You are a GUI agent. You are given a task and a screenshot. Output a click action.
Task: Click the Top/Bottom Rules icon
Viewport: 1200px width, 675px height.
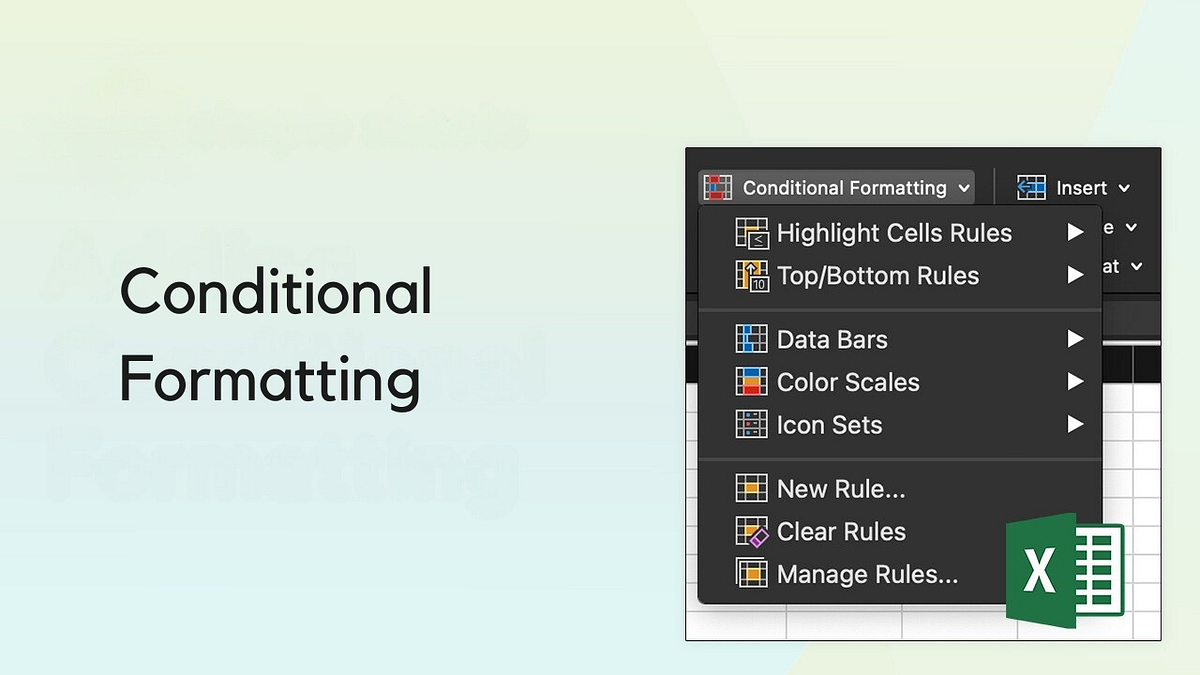(x=753, y=276)
